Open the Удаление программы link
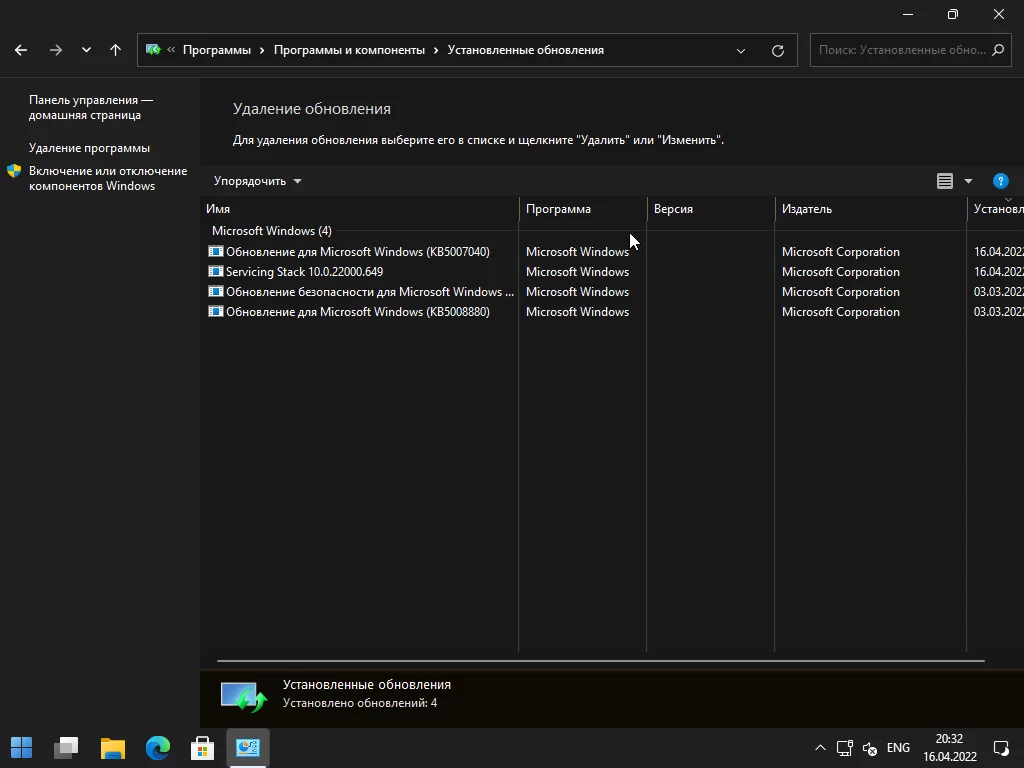 click(89, 148)
